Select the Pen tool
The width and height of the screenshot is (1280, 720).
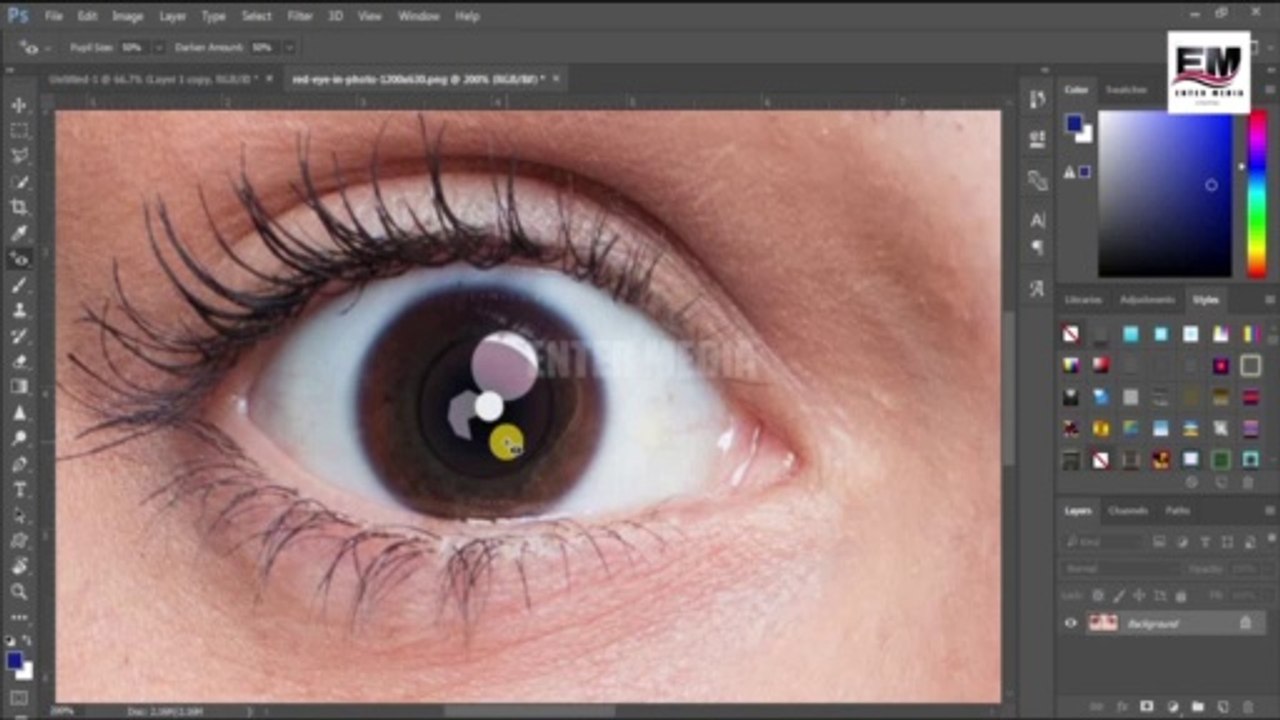tap(19, 464)
